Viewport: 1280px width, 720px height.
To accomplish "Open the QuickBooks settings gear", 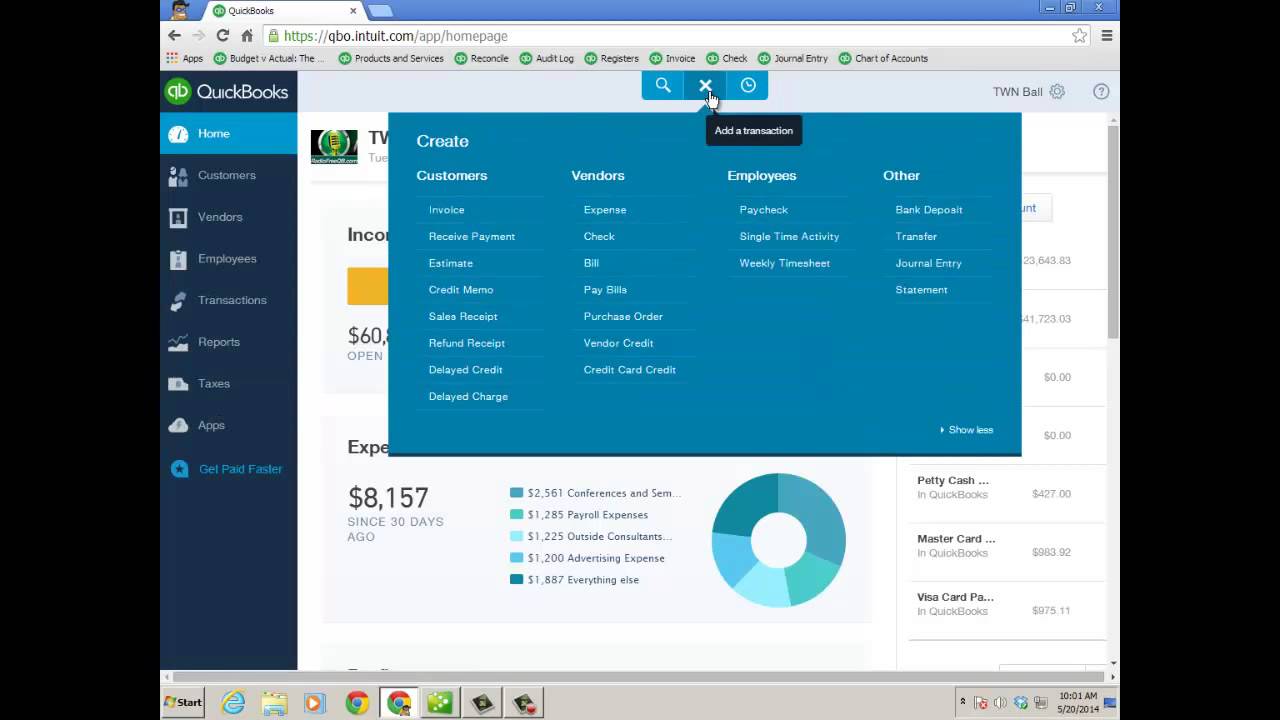I will 1057,91.
